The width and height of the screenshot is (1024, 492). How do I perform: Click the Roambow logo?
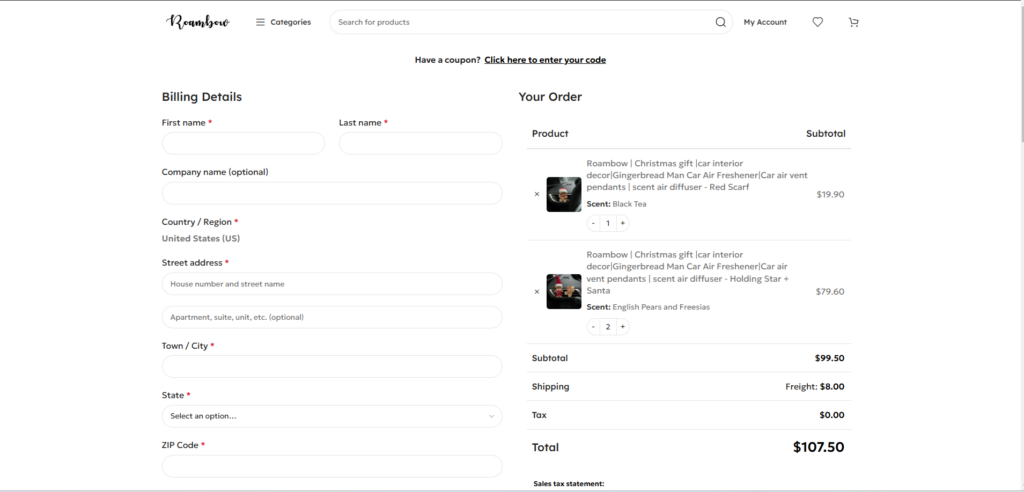198,22
